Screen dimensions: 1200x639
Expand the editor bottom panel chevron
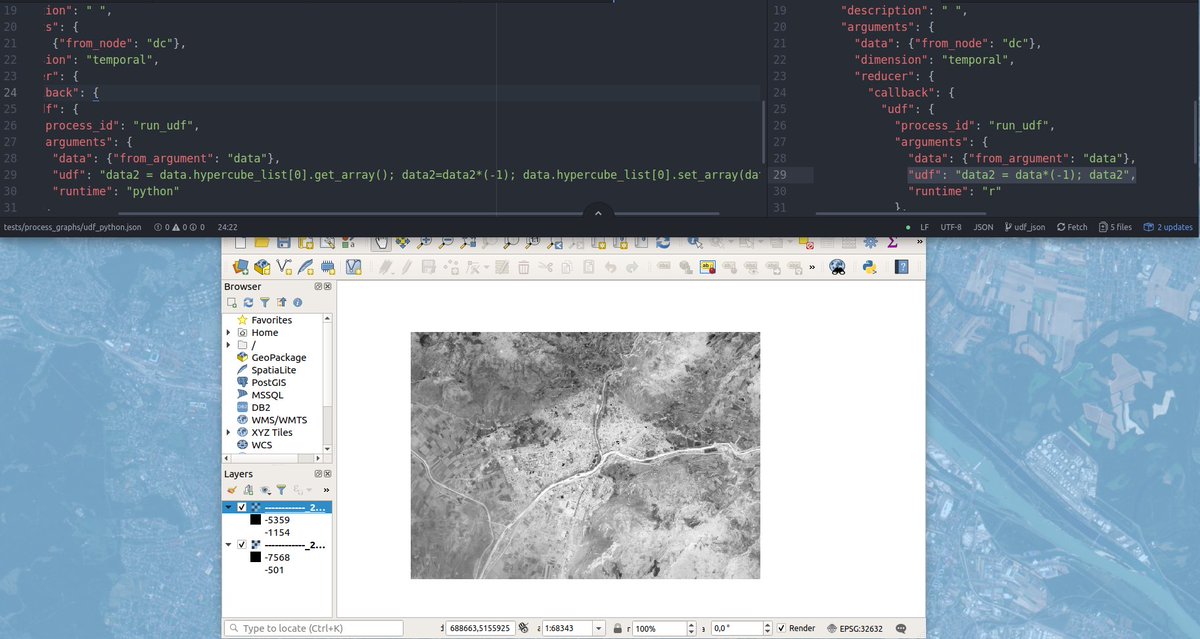coord(598,213)
